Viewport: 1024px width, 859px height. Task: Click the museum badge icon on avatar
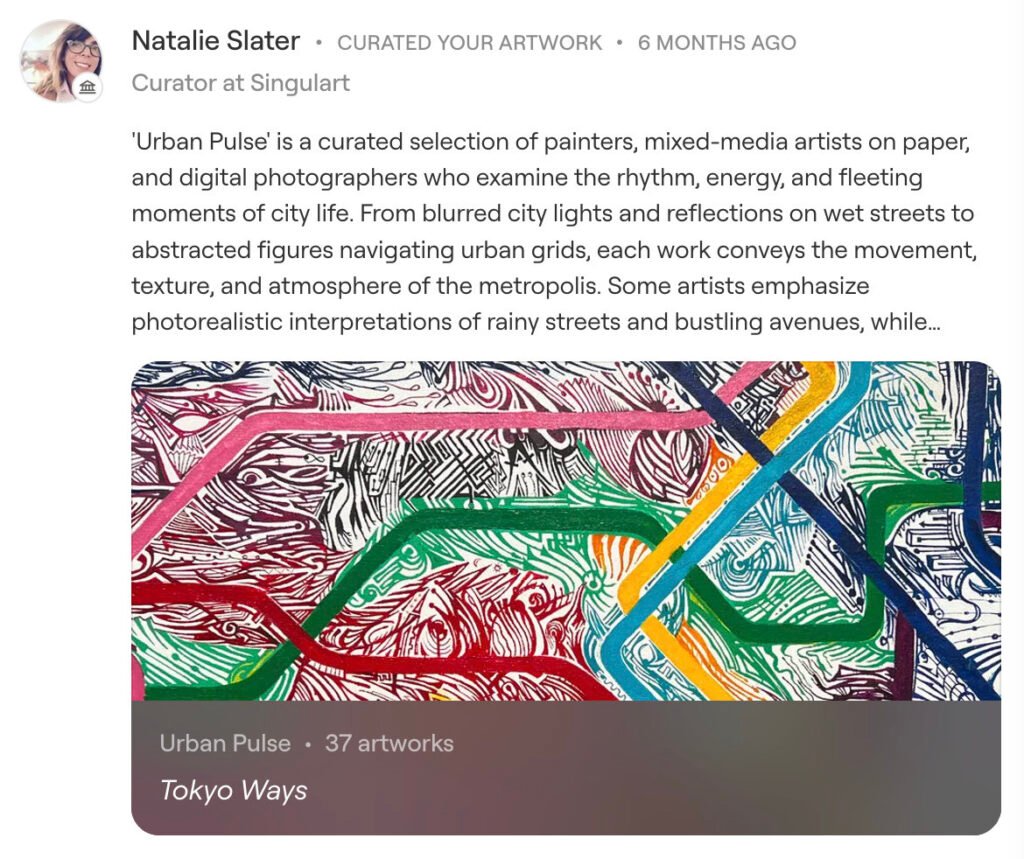coord(88,89)
